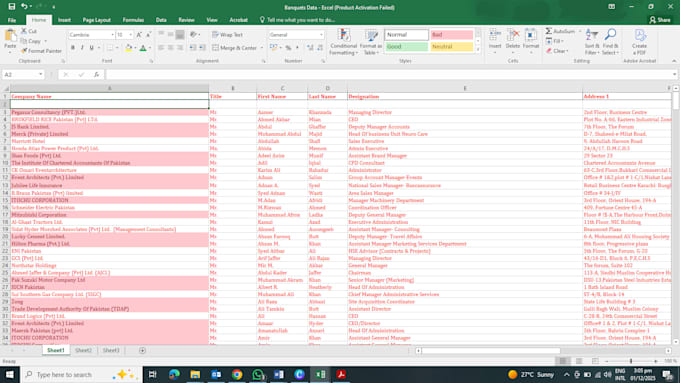Open Chrome from the taskbar
Screen dimensions: 680x383
237,374
